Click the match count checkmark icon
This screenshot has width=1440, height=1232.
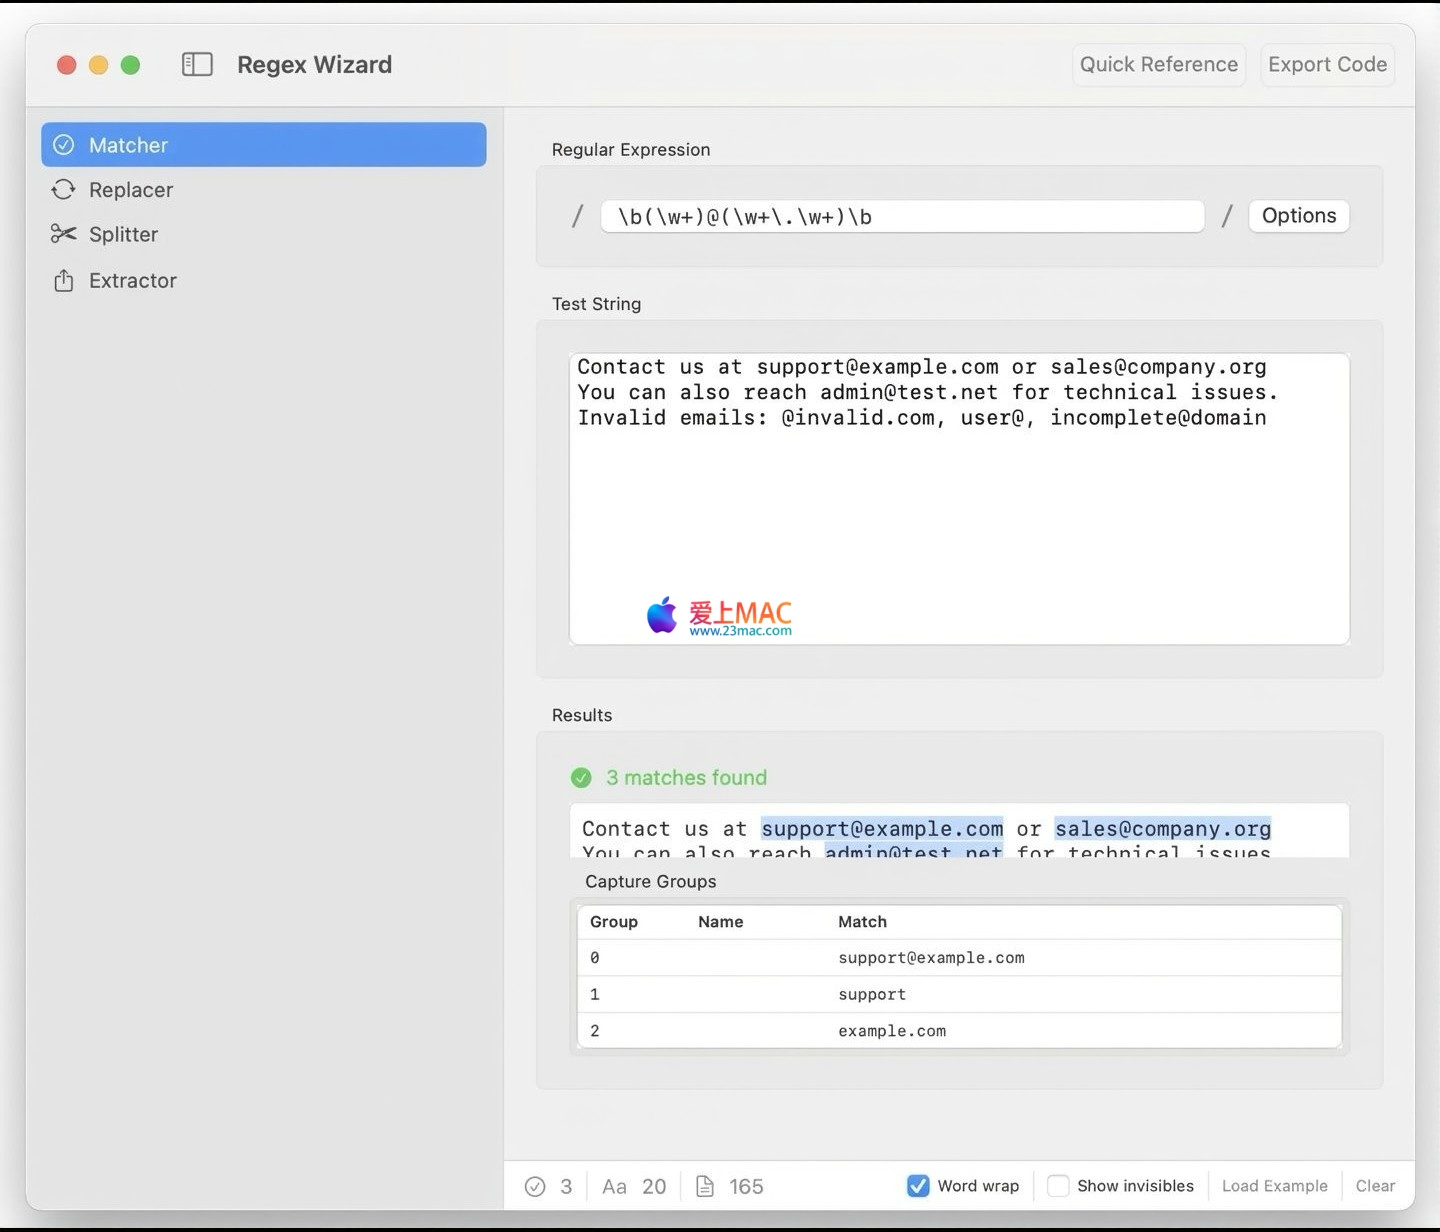pos(535,1186)
